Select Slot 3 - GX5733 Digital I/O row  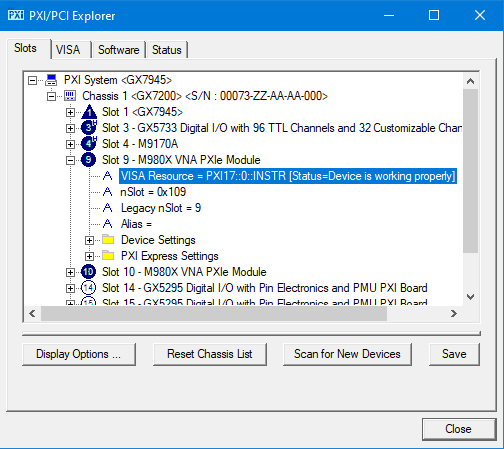(281, 128)
